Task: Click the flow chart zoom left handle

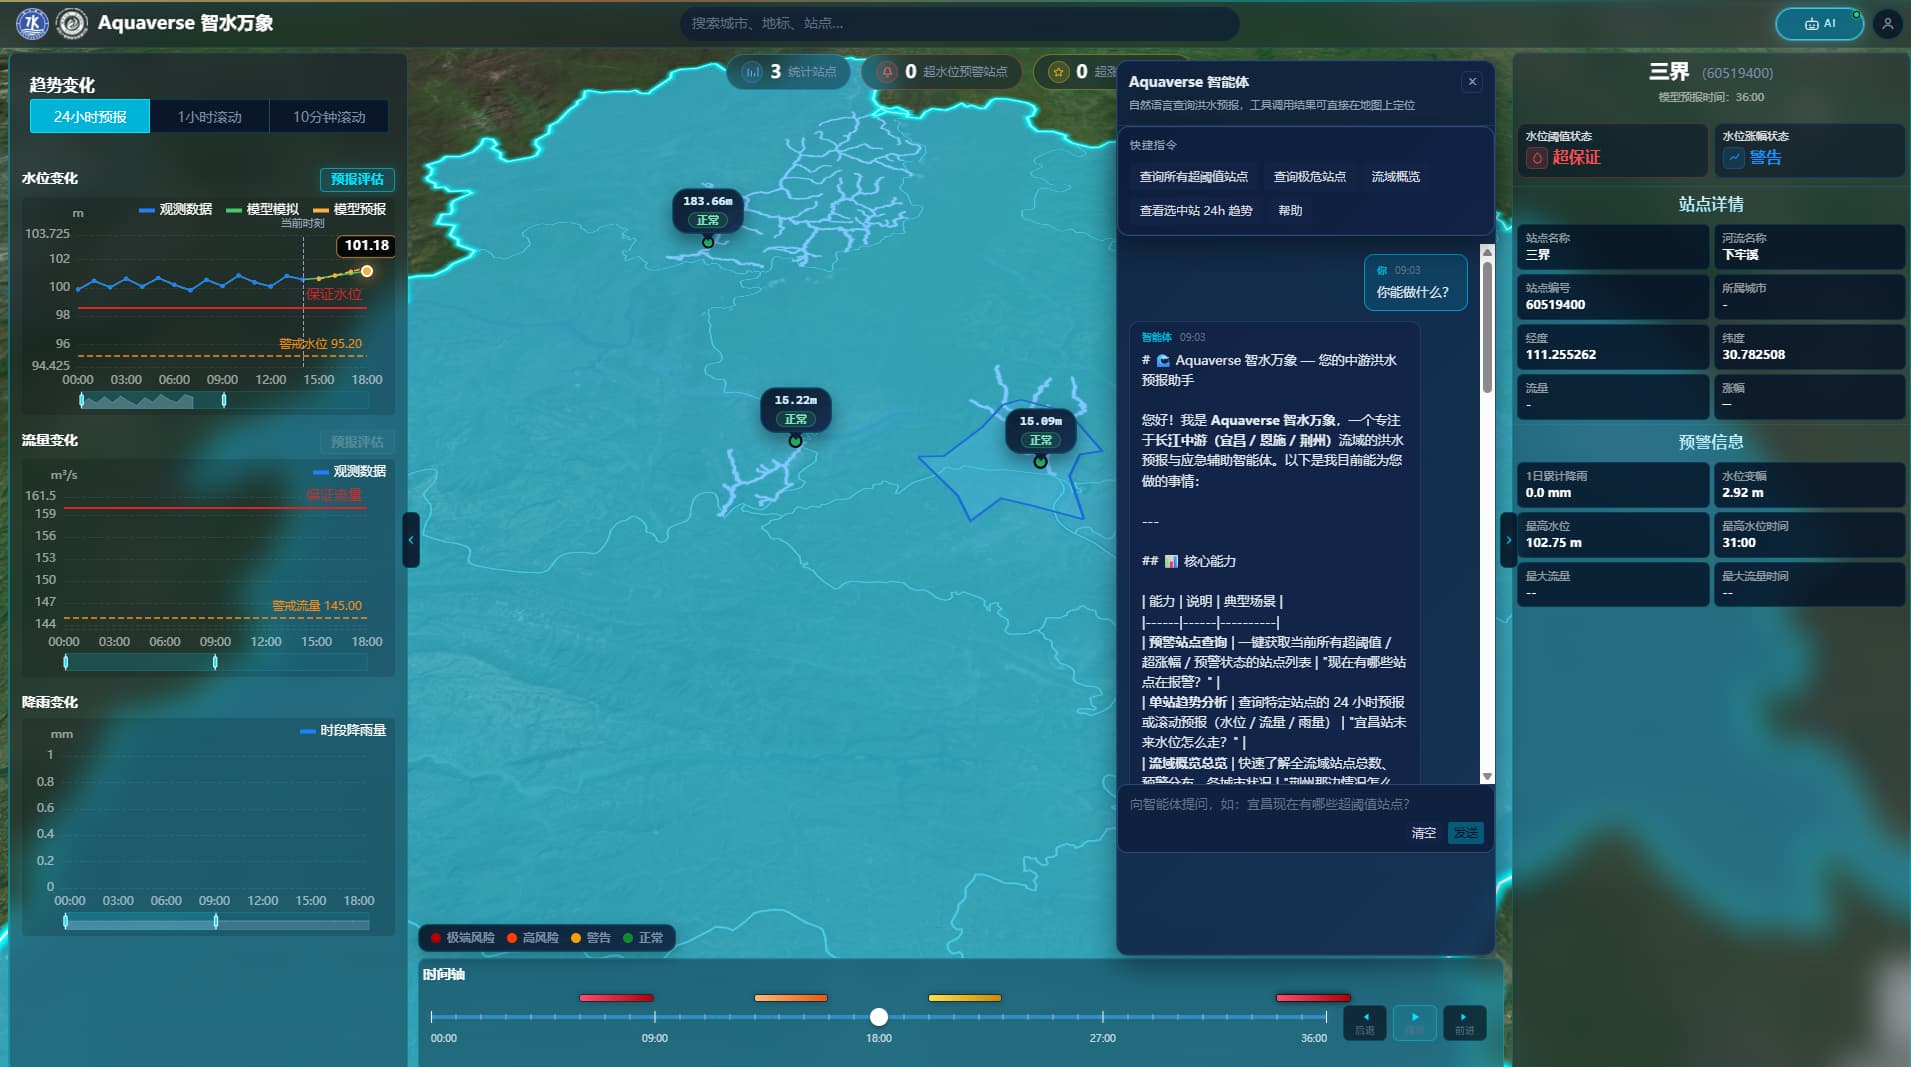Action: click(66, 662)
